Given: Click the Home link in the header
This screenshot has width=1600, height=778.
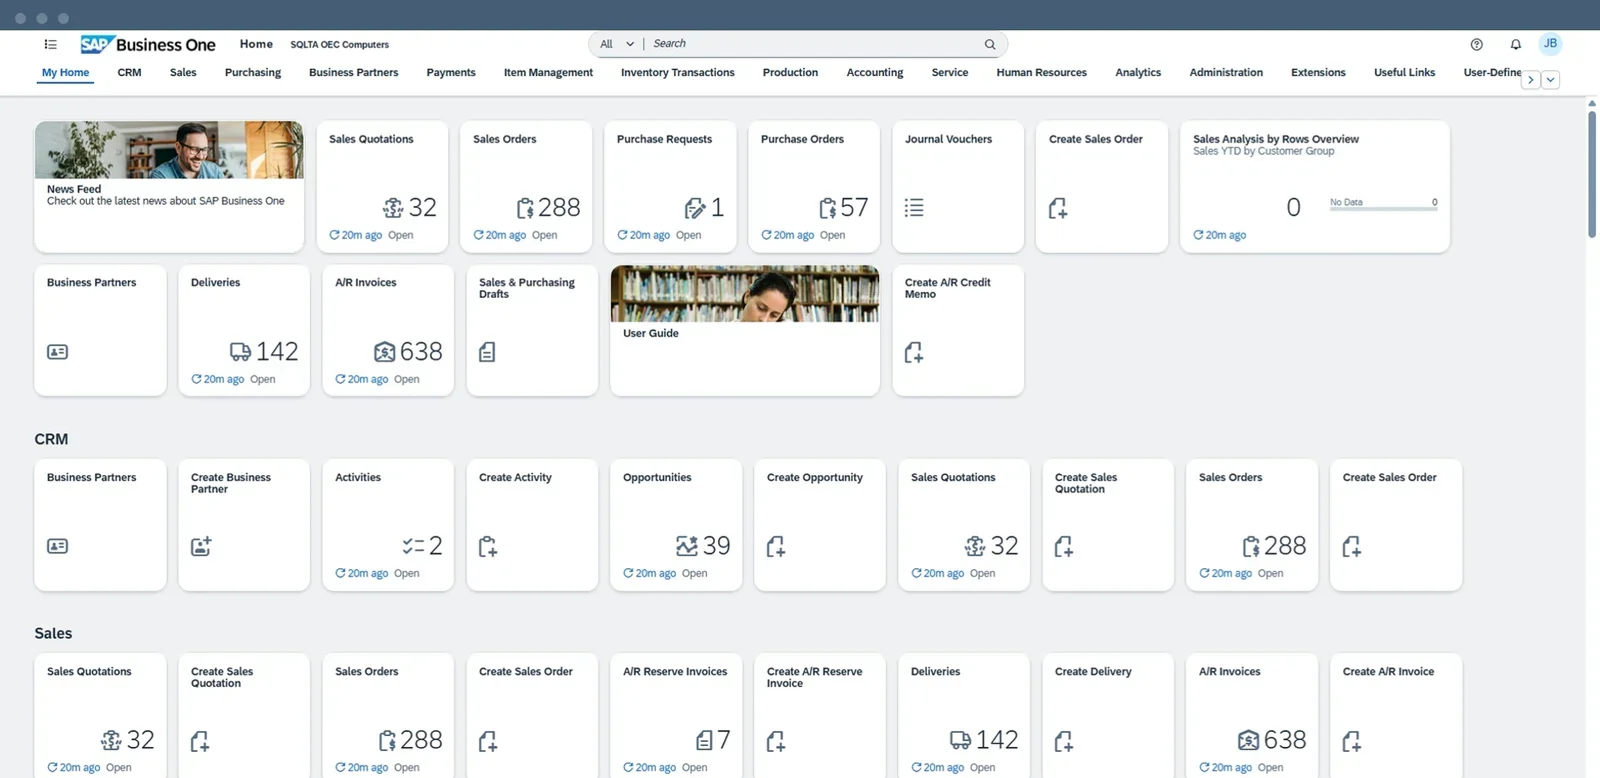Looking at the screenshot, I should tap(256, 44).
